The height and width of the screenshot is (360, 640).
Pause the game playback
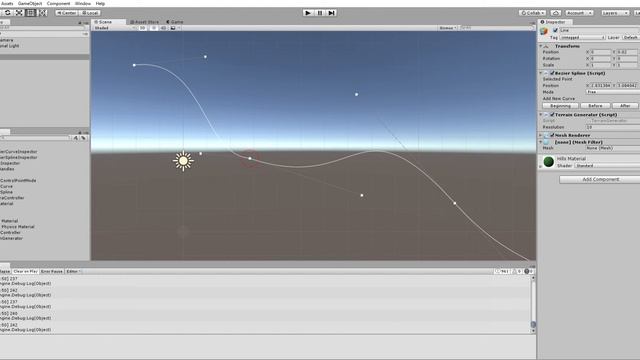coord(320,13)
